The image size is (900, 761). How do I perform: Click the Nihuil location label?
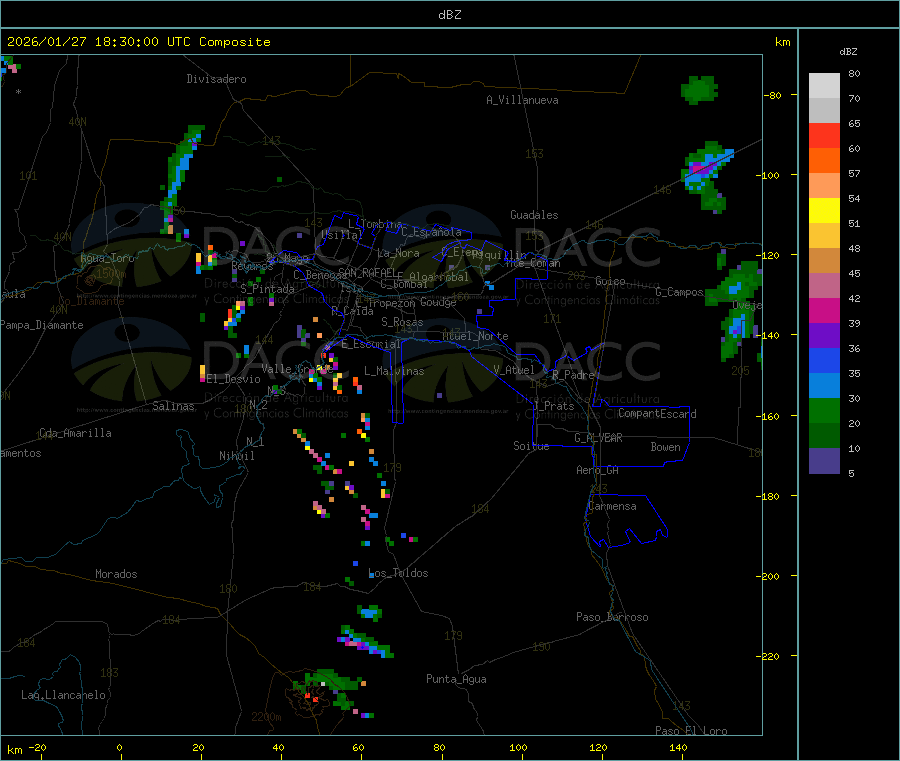point(236,456)
